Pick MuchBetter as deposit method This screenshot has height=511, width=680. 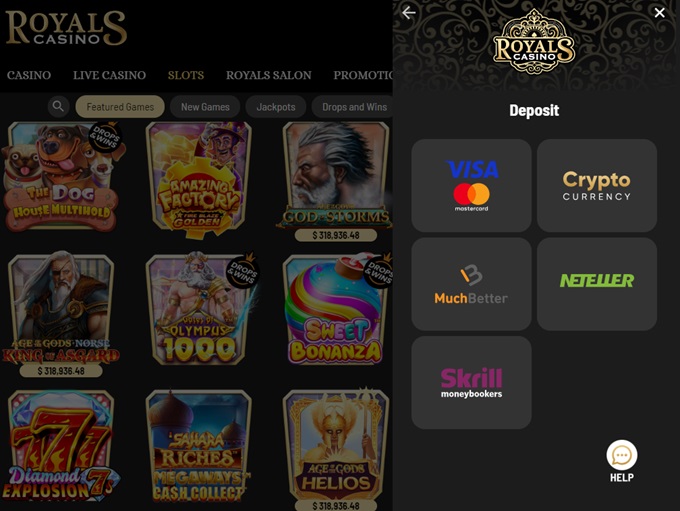click(471, 284)
